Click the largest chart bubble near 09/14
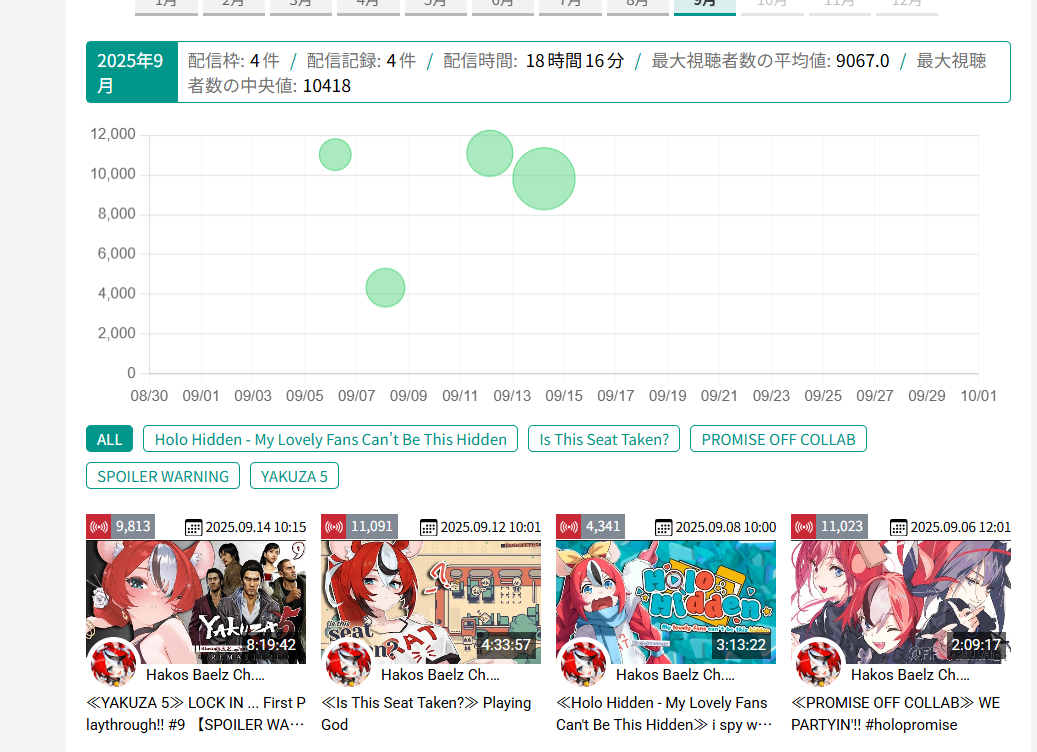The height and width of the screenshot is (752, 1037). [544, 179]
